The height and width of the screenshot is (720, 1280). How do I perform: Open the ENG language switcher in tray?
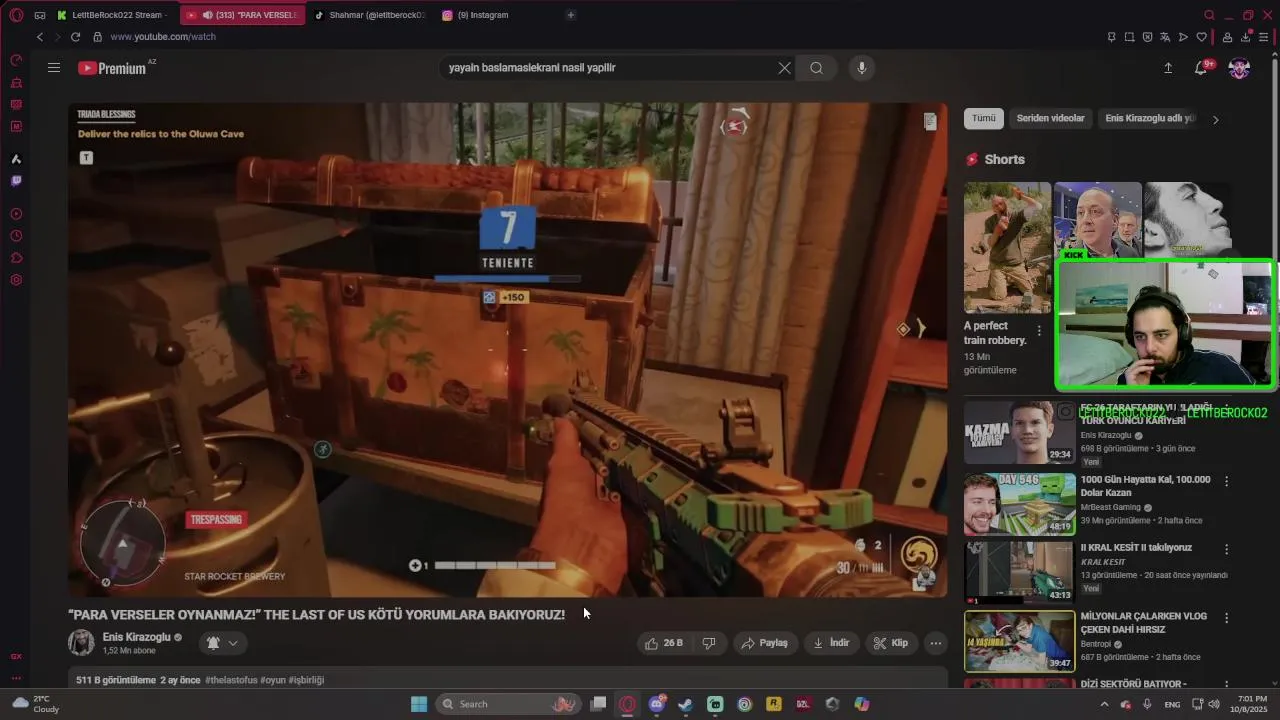pos(1172,704)
